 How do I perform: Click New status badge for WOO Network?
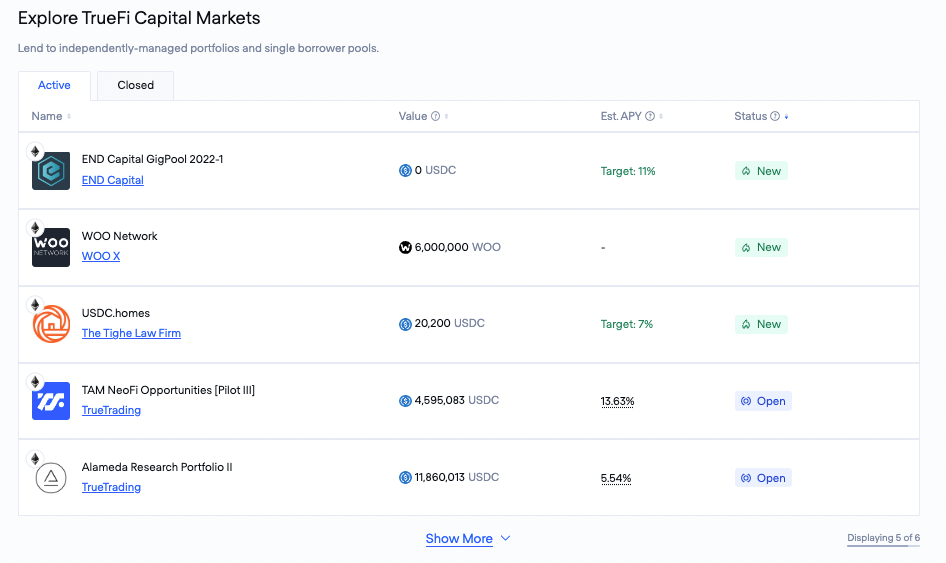761,247
